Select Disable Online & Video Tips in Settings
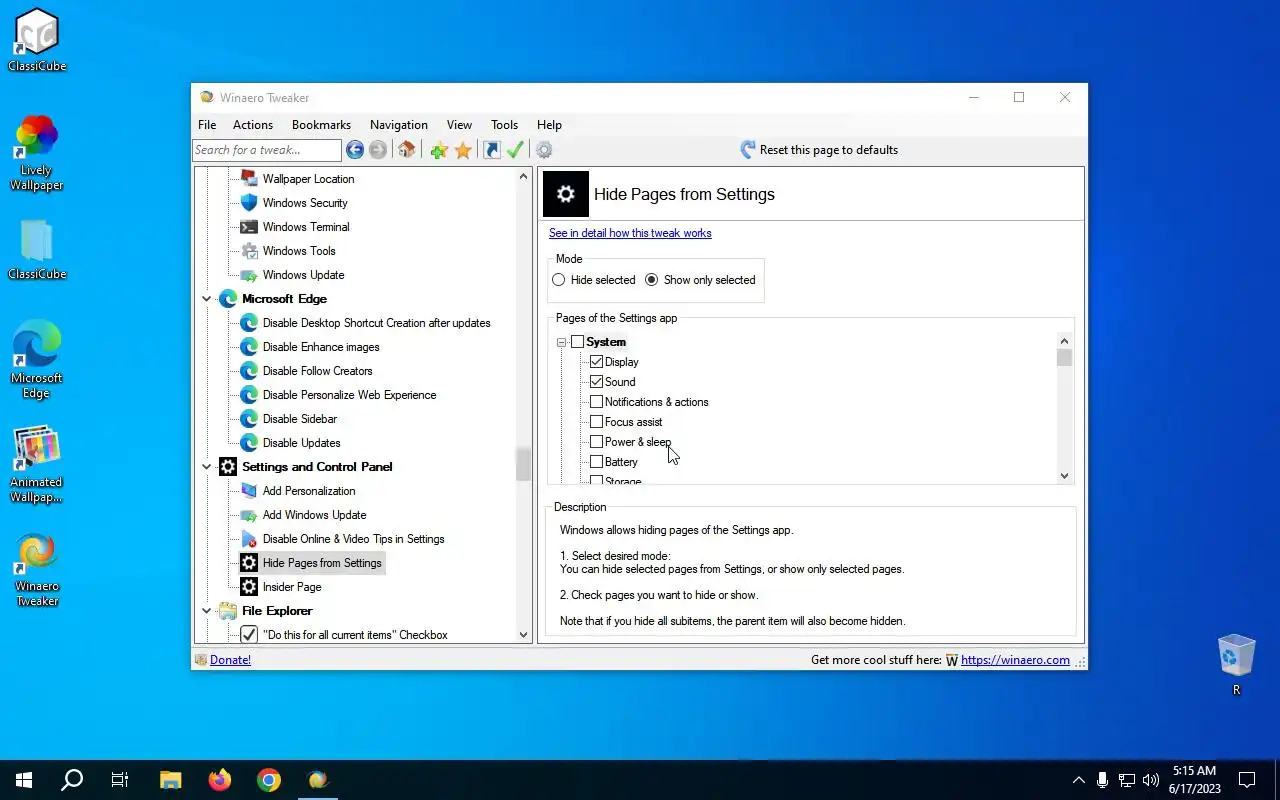 pyautogui.click(x=353, y=539)
